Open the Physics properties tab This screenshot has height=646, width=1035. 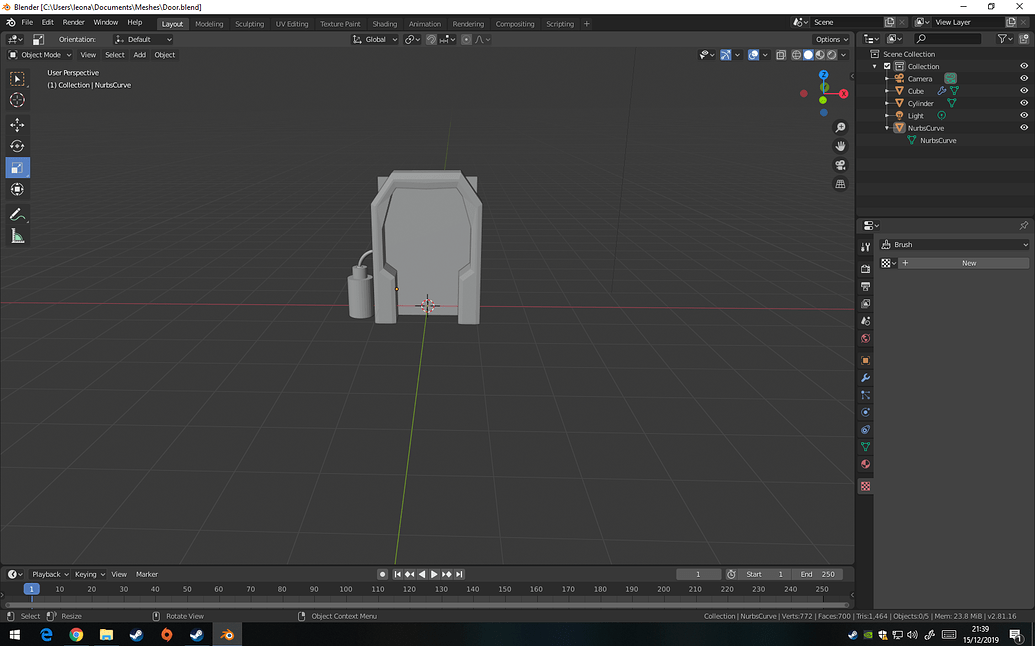click(x=865, y=412)
